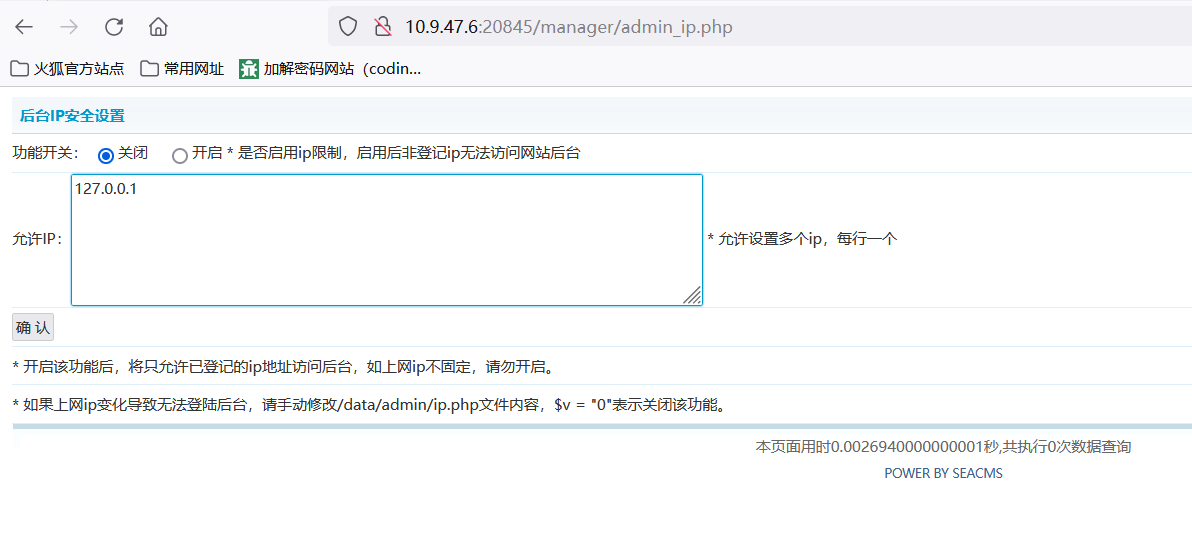This screenshot has width=1192, height=551.
Task: Click the grayed forward navigation arrow
Action: pyautogui.click(x=69, y=28)
